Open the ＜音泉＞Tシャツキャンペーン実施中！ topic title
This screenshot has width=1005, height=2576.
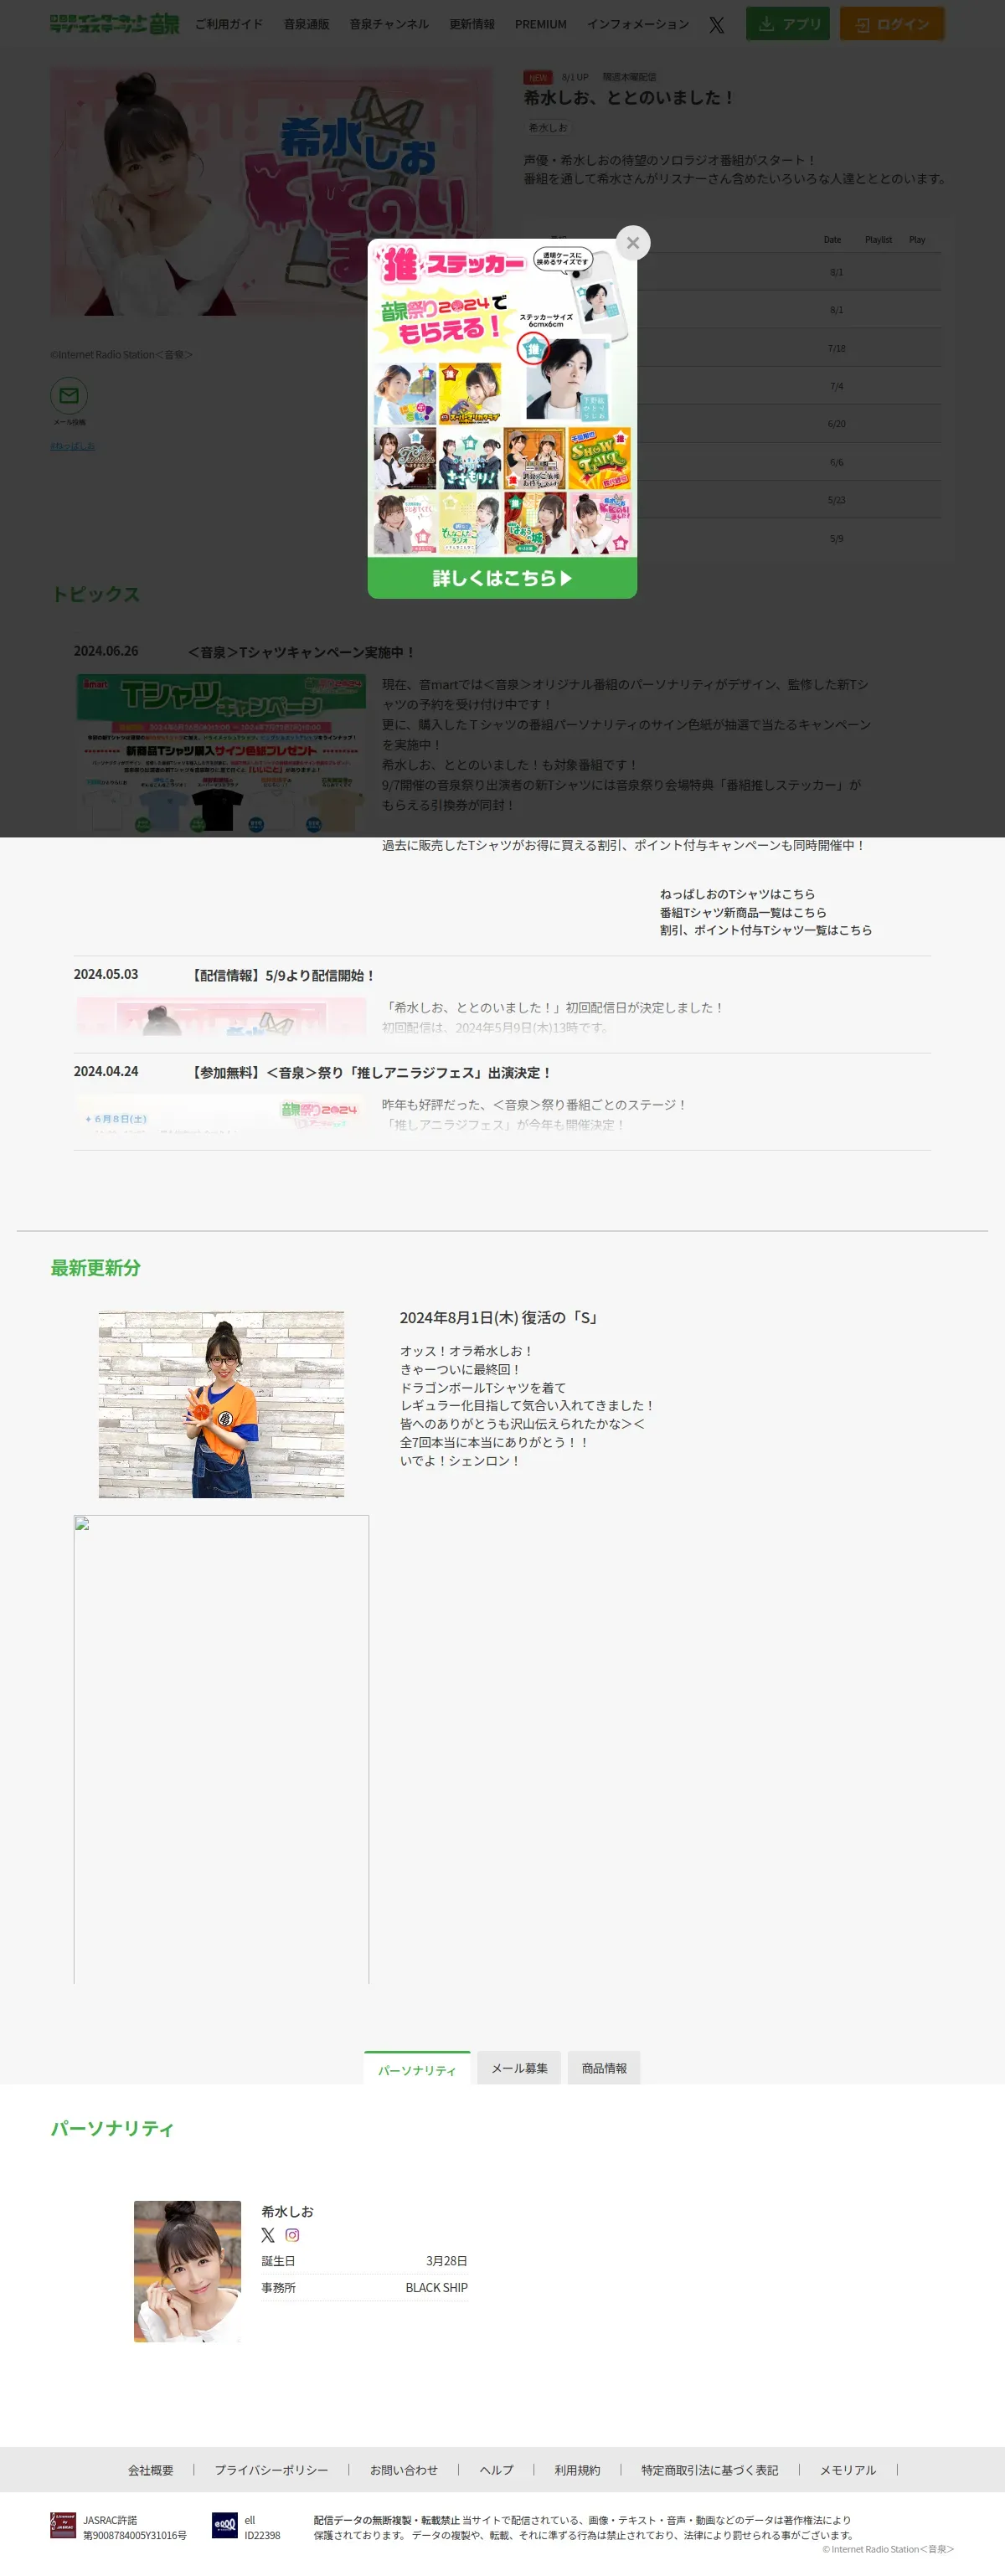tap(301, 652)
